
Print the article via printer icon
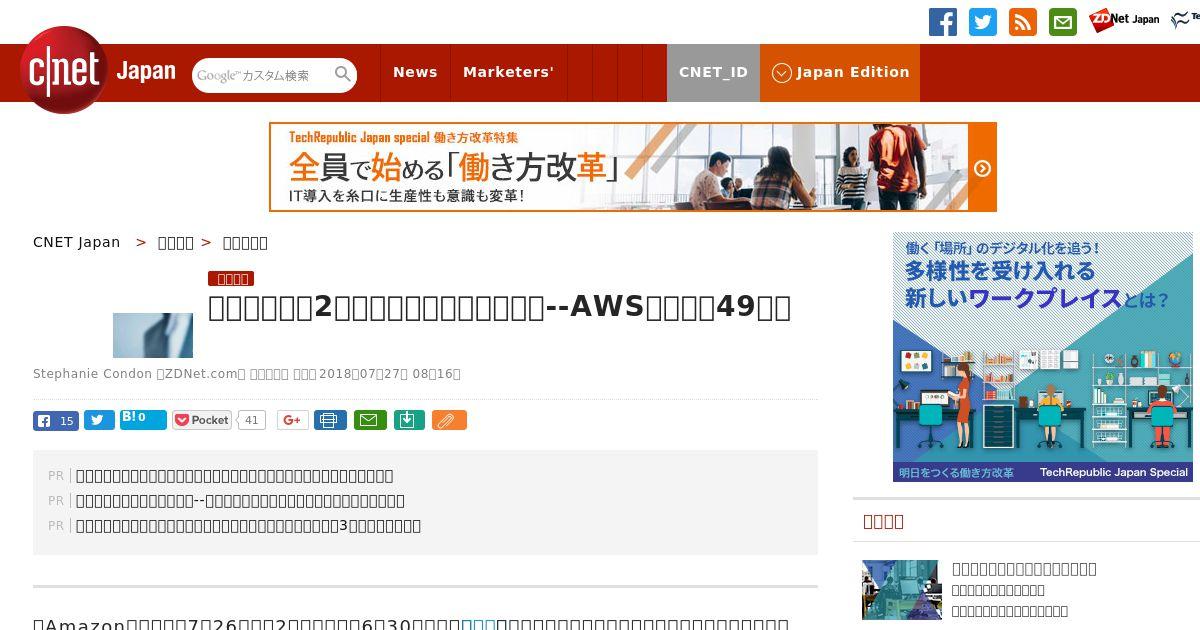click(x=330, y=420)
